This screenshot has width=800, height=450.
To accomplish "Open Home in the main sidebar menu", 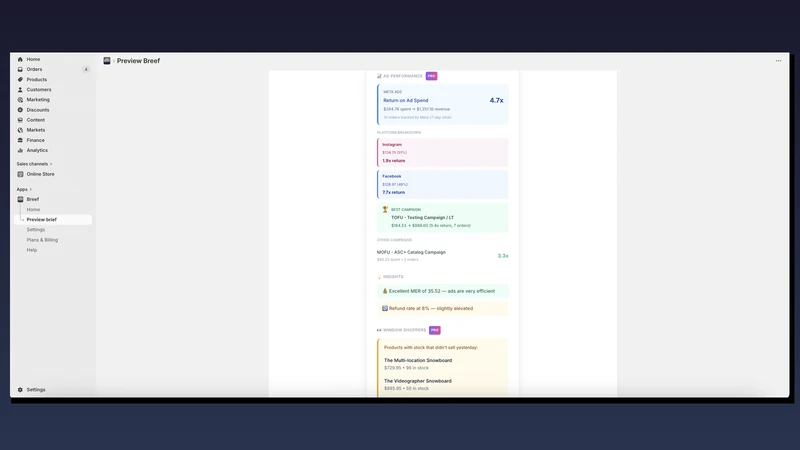I will click(x=33, y=59).
